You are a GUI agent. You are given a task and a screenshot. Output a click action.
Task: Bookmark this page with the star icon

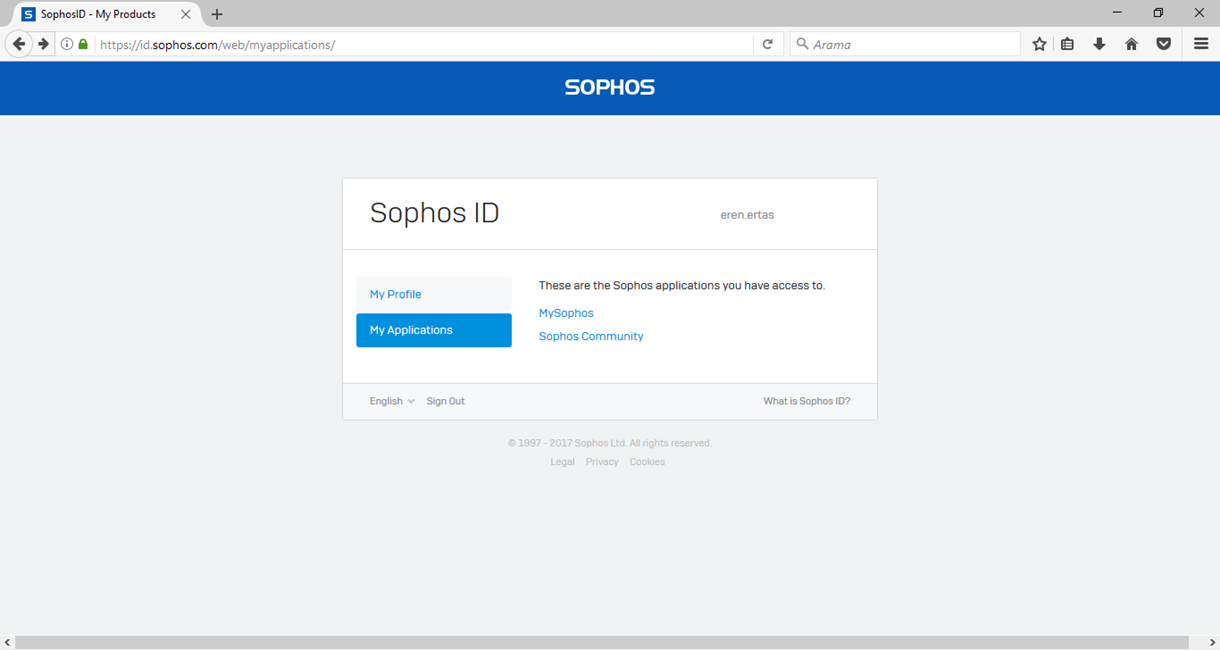click(x=1040, y=44)
